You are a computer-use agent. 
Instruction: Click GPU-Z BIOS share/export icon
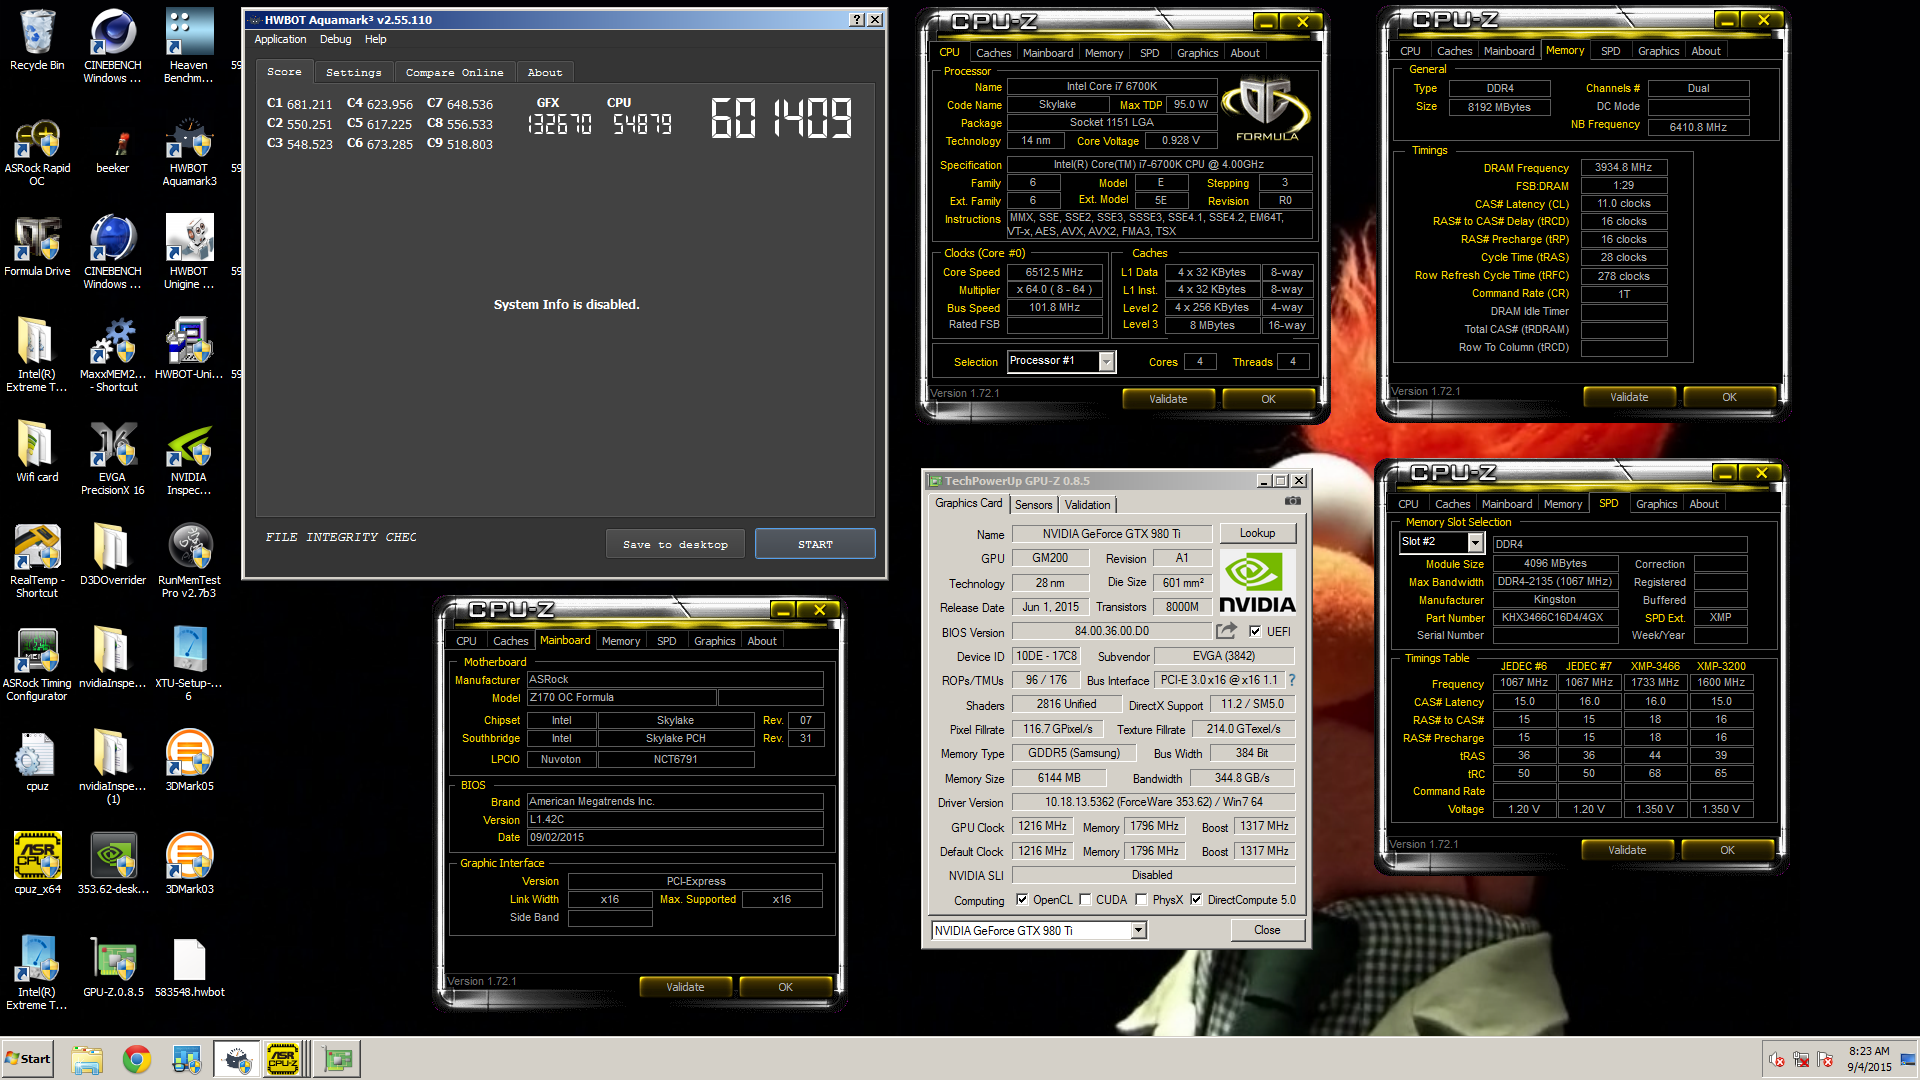[1226, 631]
